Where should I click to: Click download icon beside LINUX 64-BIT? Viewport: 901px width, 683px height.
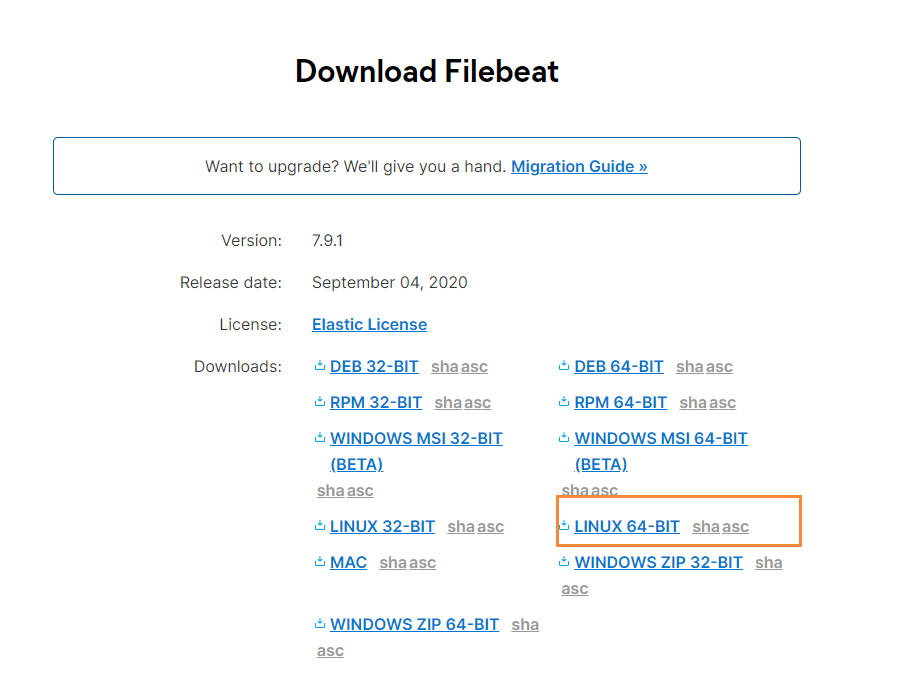click(564, 526)
